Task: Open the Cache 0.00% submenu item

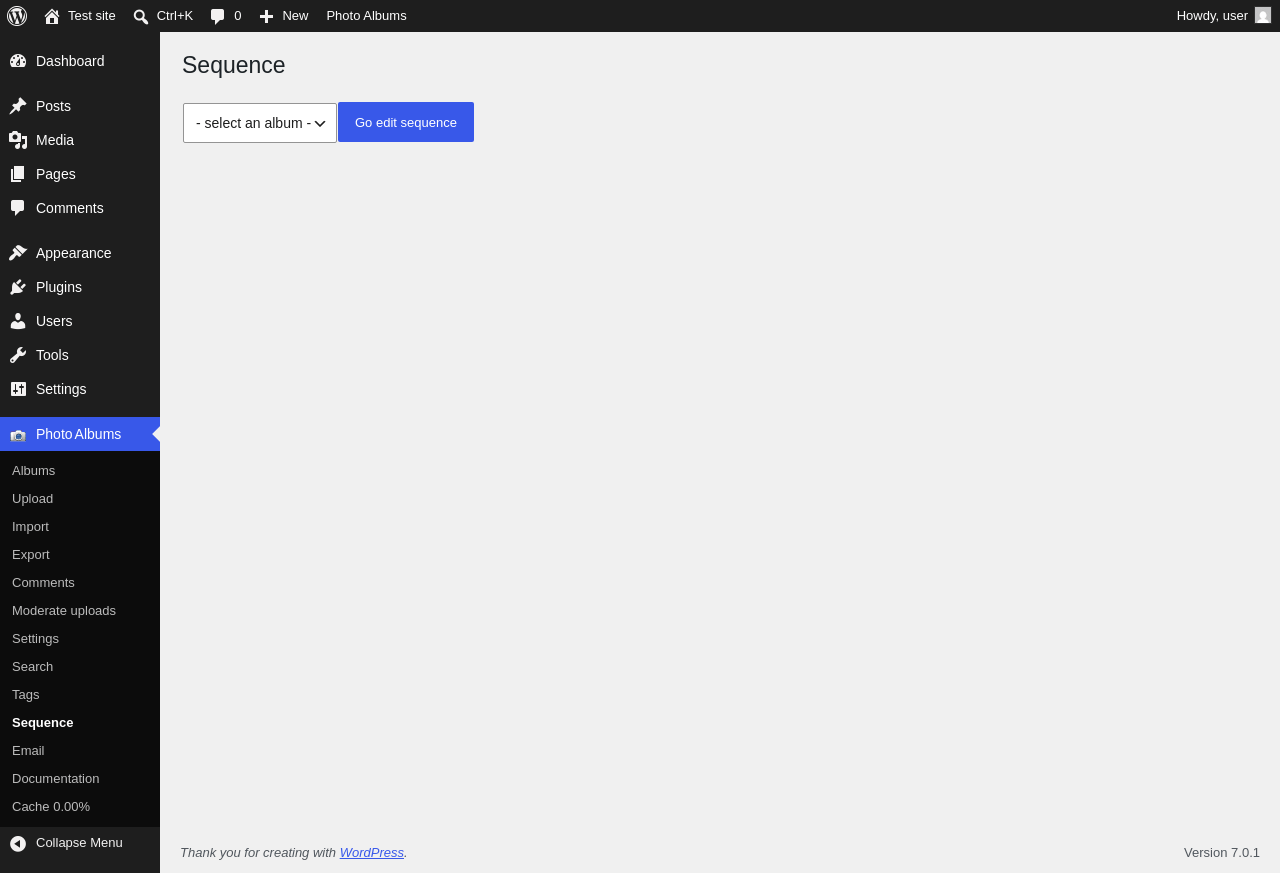Action: (x=51, y=806)
